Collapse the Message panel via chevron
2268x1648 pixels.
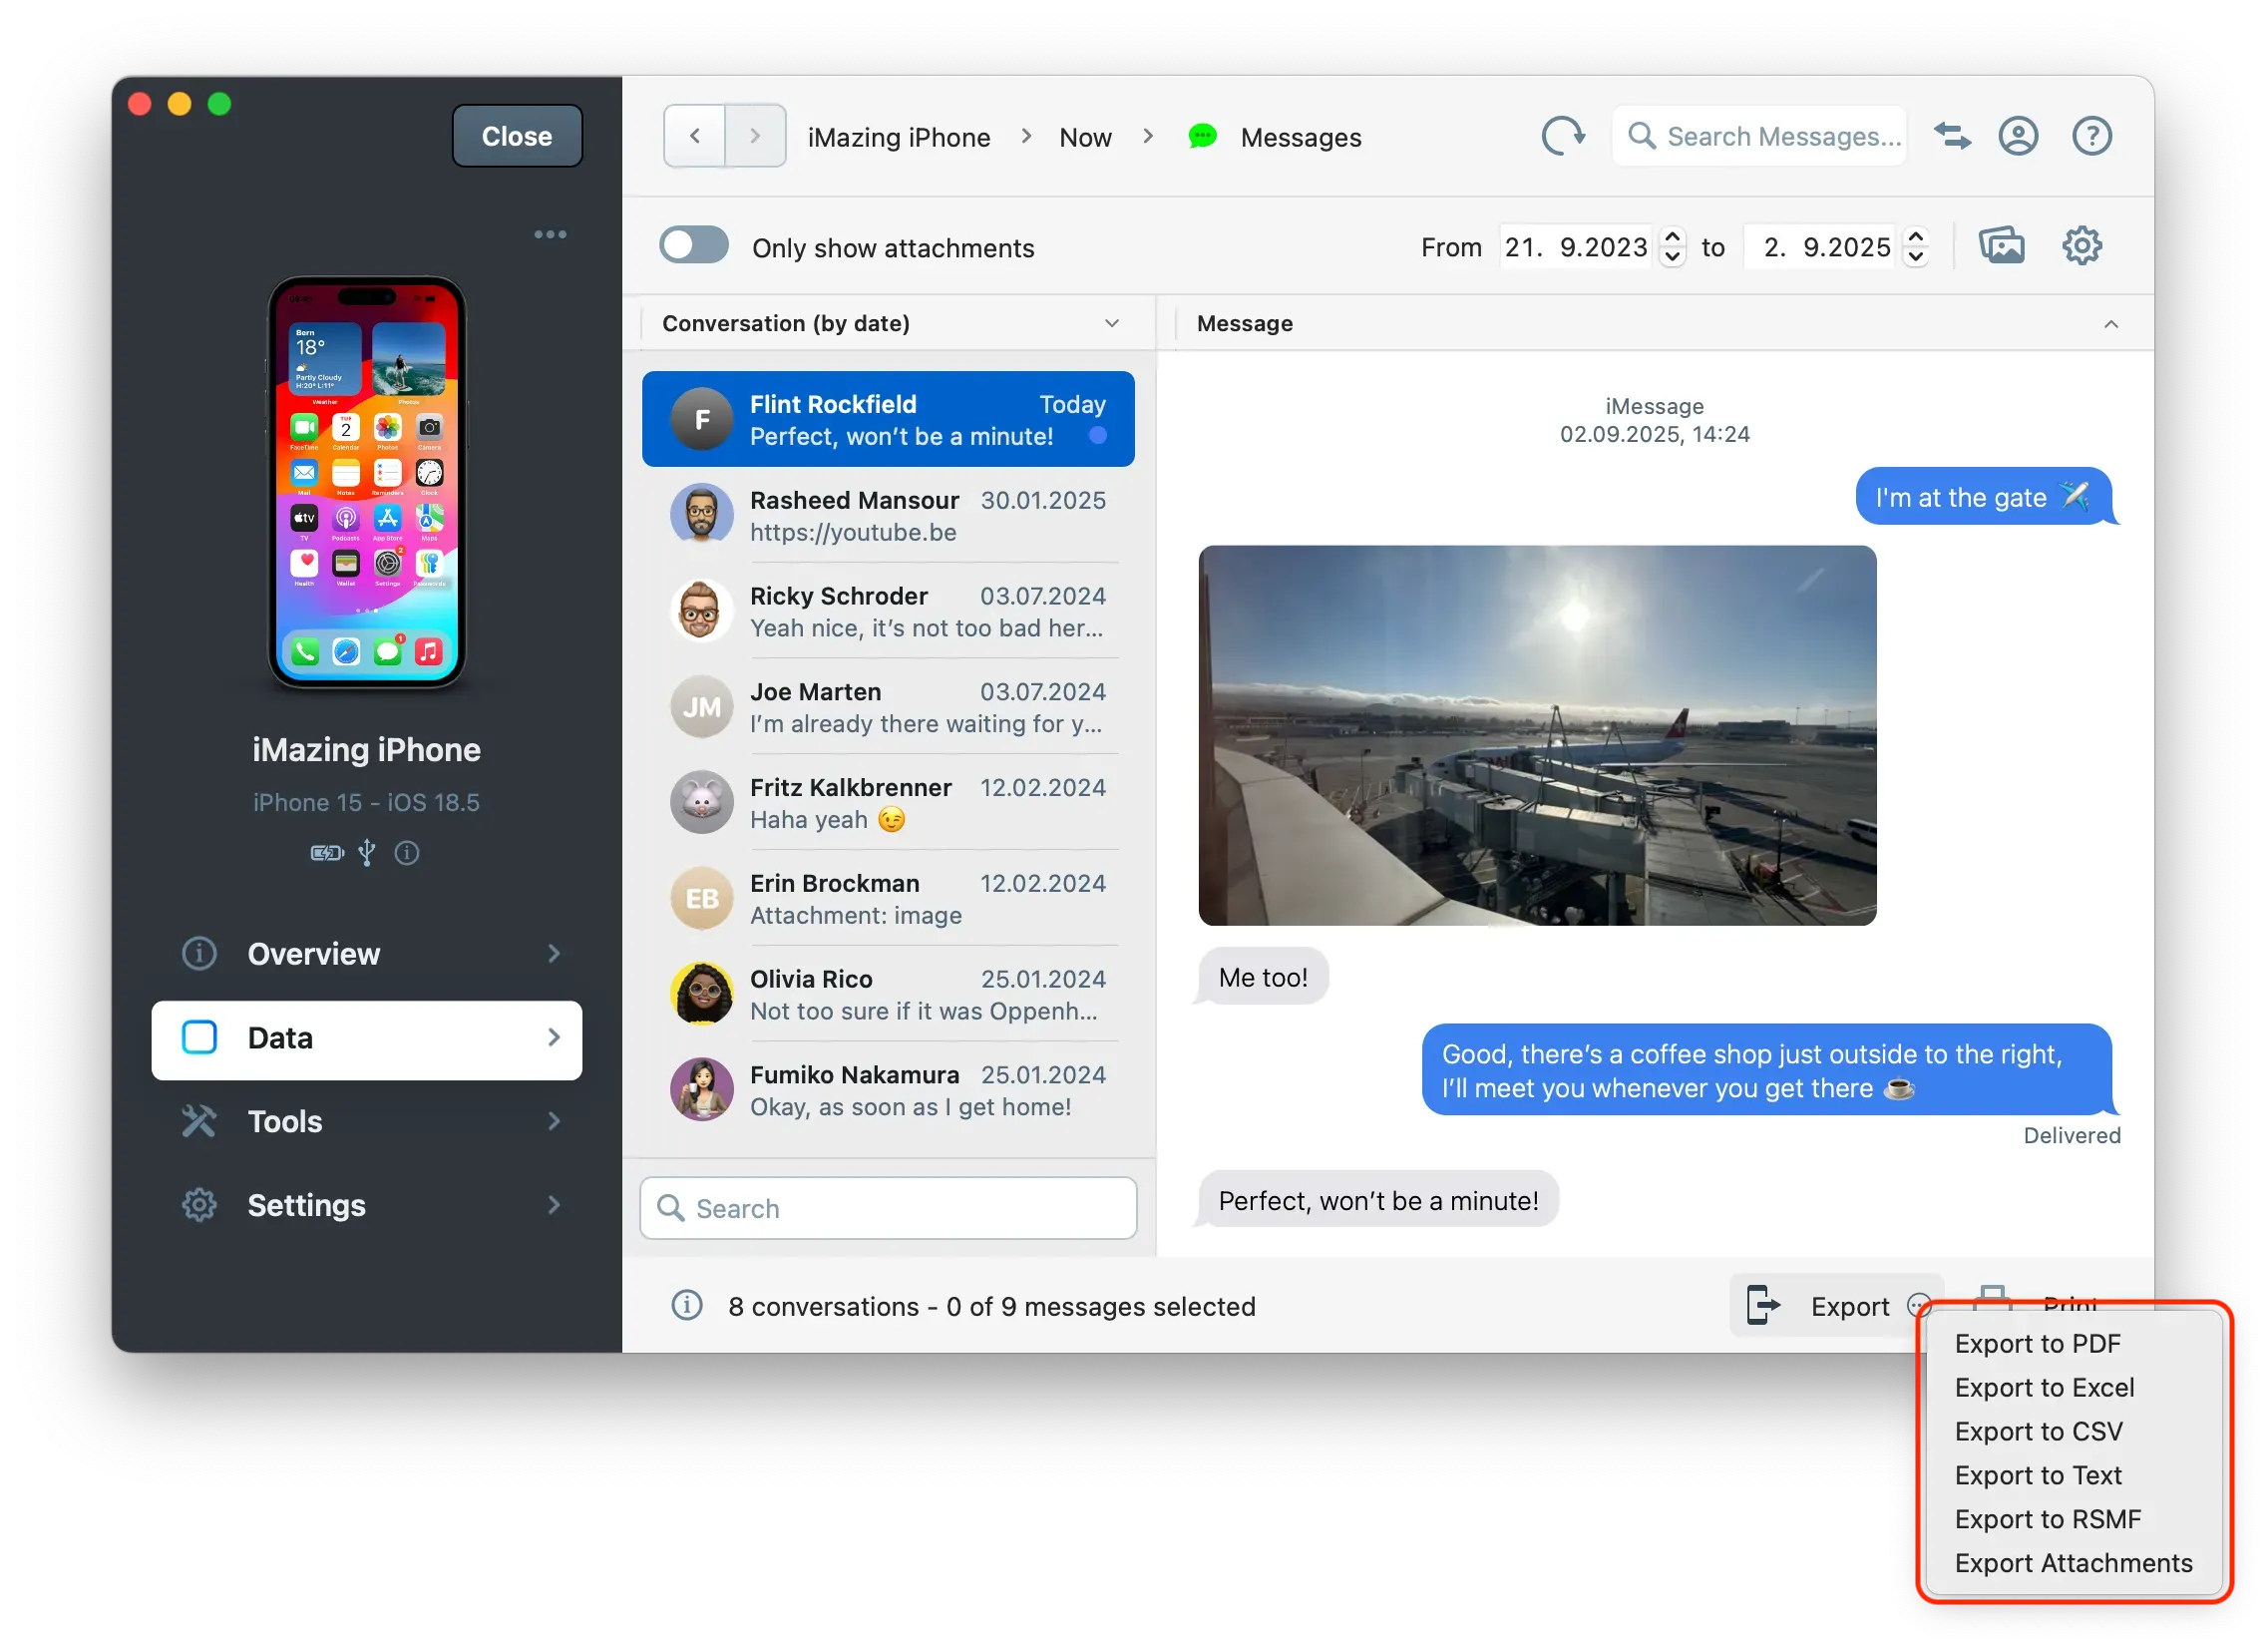pyautogui.click(x=2112, y=323)
